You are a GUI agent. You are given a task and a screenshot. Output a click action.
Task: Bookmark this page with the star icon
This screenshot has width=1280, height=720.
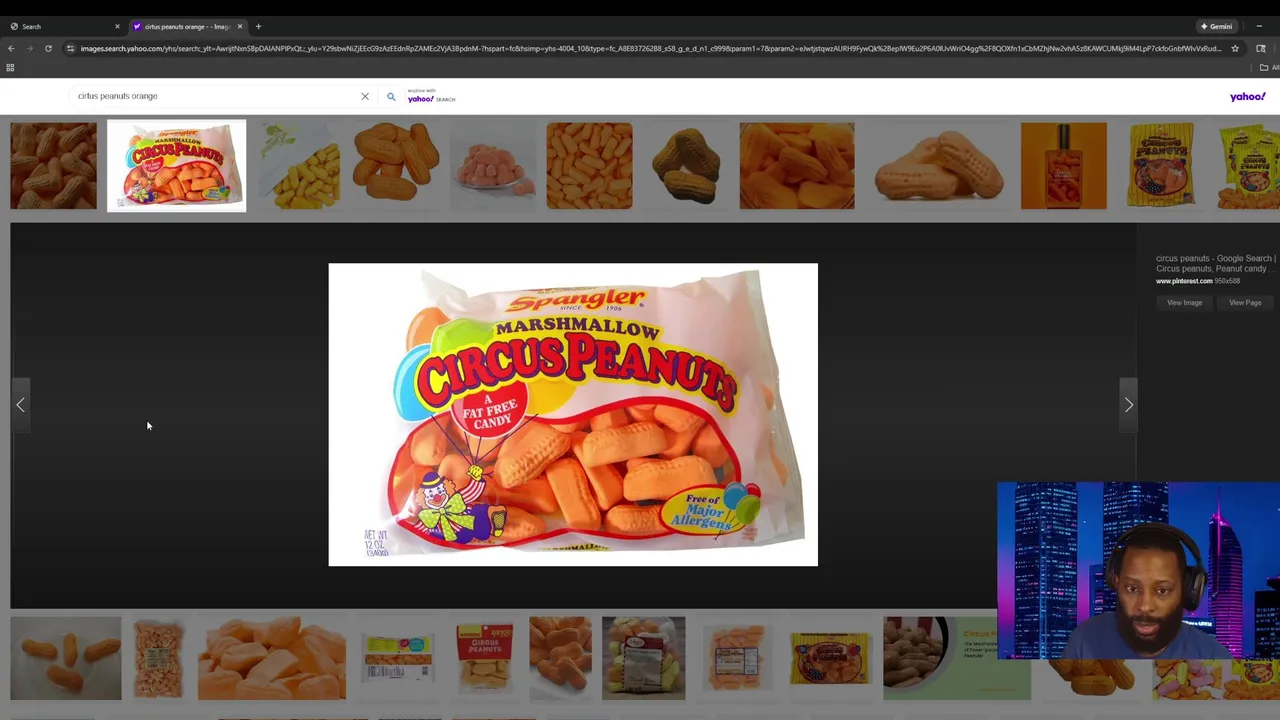click(1235, 48)
